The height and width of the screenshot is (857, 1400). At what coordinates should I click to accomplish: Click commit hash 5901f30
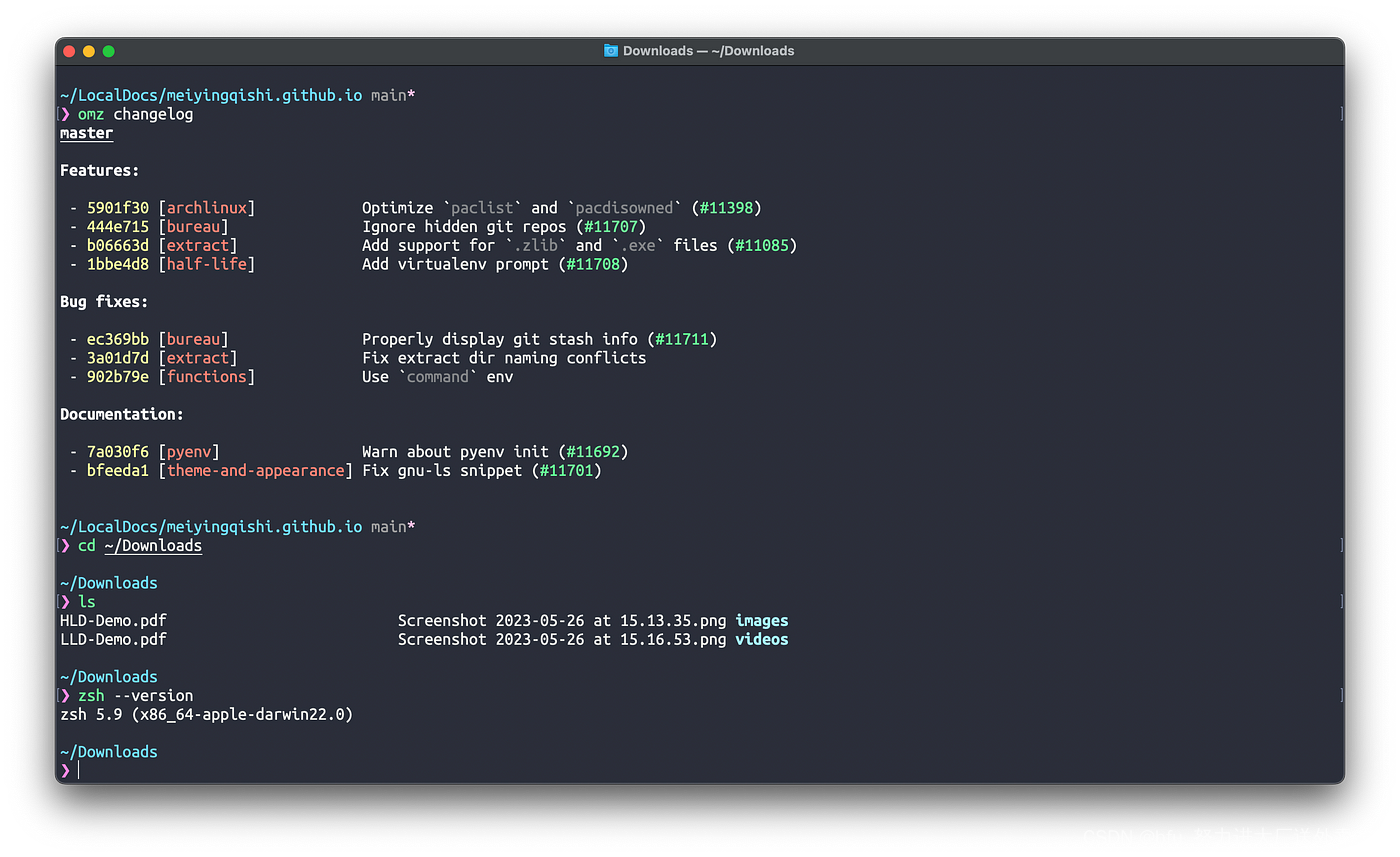[118, 208]
